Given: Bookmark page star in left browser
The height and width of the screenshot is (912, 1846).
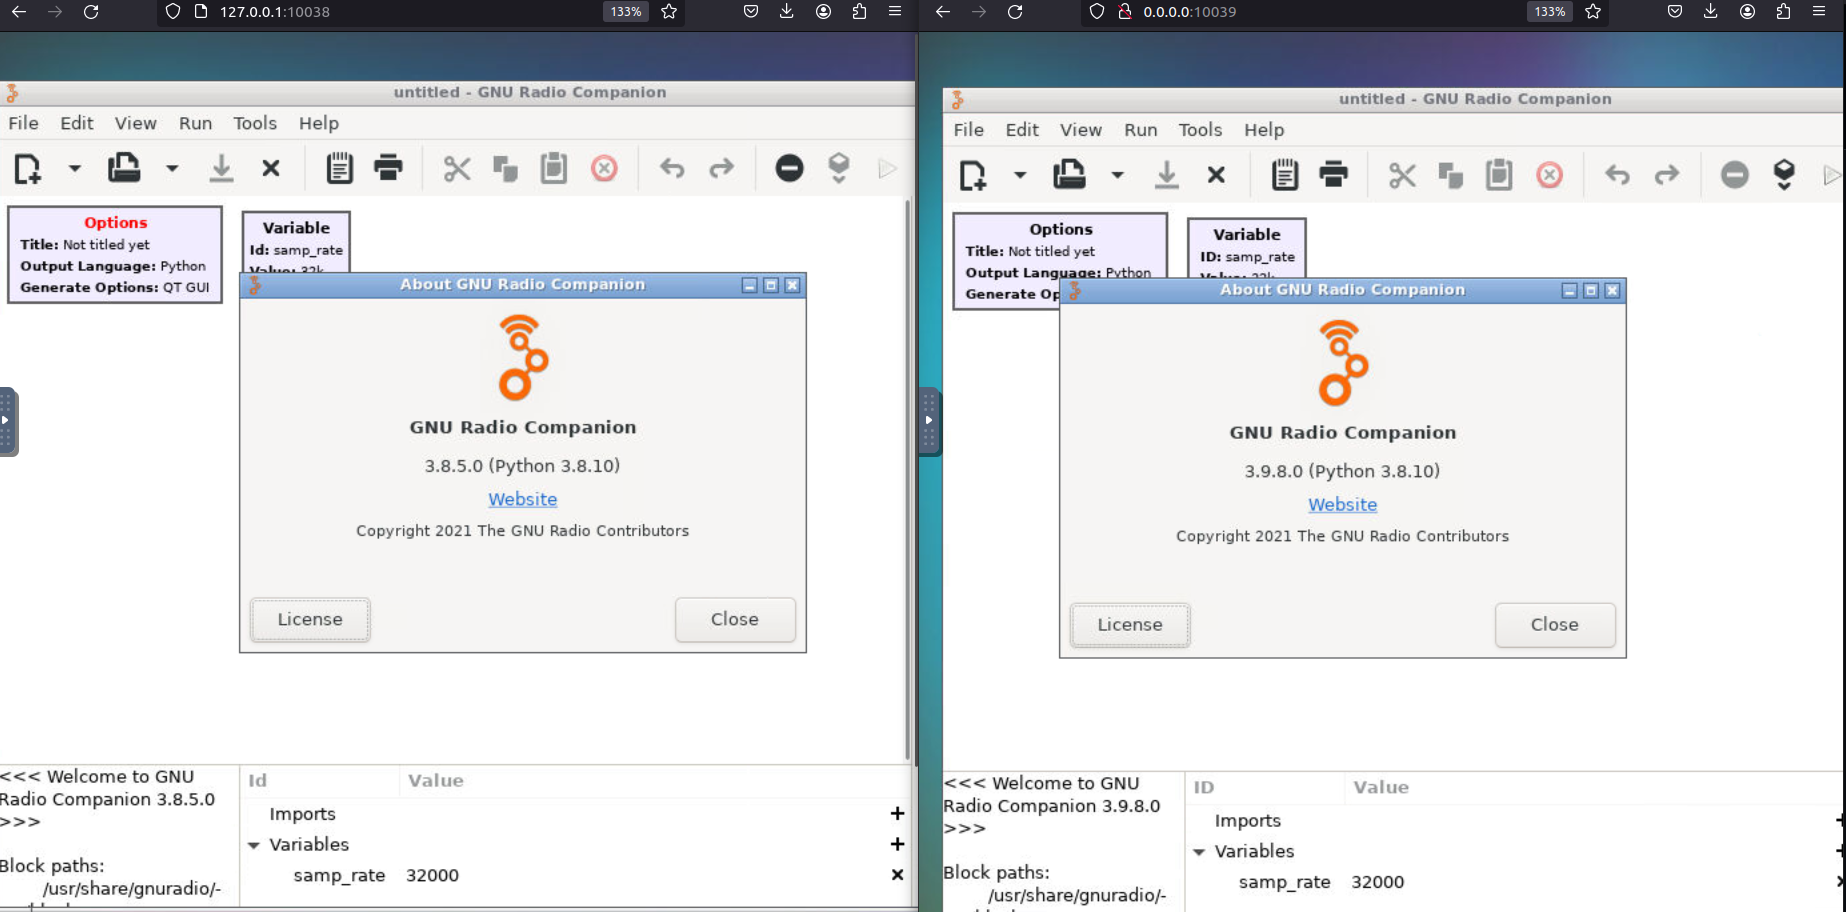Looking at the screenshot, I should coord(669,12).
